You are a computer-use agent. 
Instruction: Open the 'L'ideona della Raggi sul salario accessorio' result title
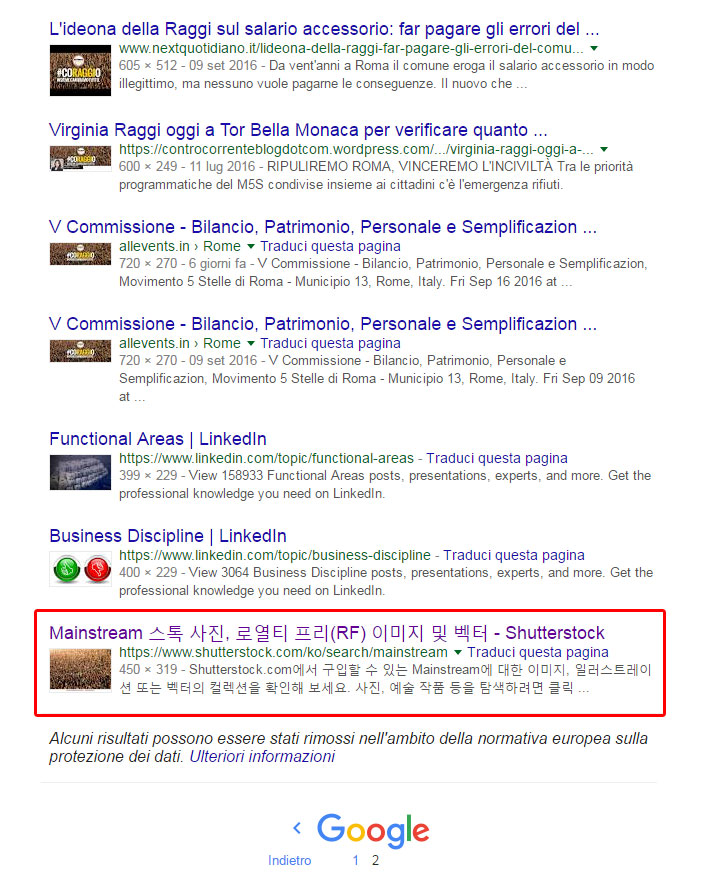coord(324,29)
